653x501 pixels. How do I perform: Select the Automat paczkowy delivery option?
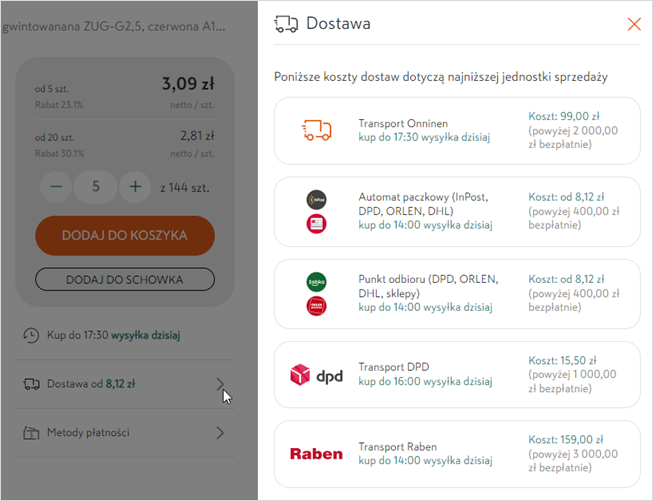(457, 212)
